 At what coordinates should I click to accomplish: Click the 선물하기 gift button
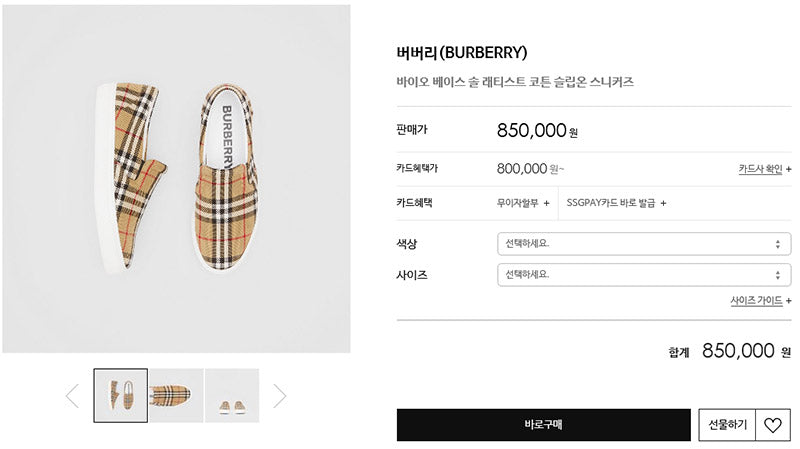[x=727, y=425]
